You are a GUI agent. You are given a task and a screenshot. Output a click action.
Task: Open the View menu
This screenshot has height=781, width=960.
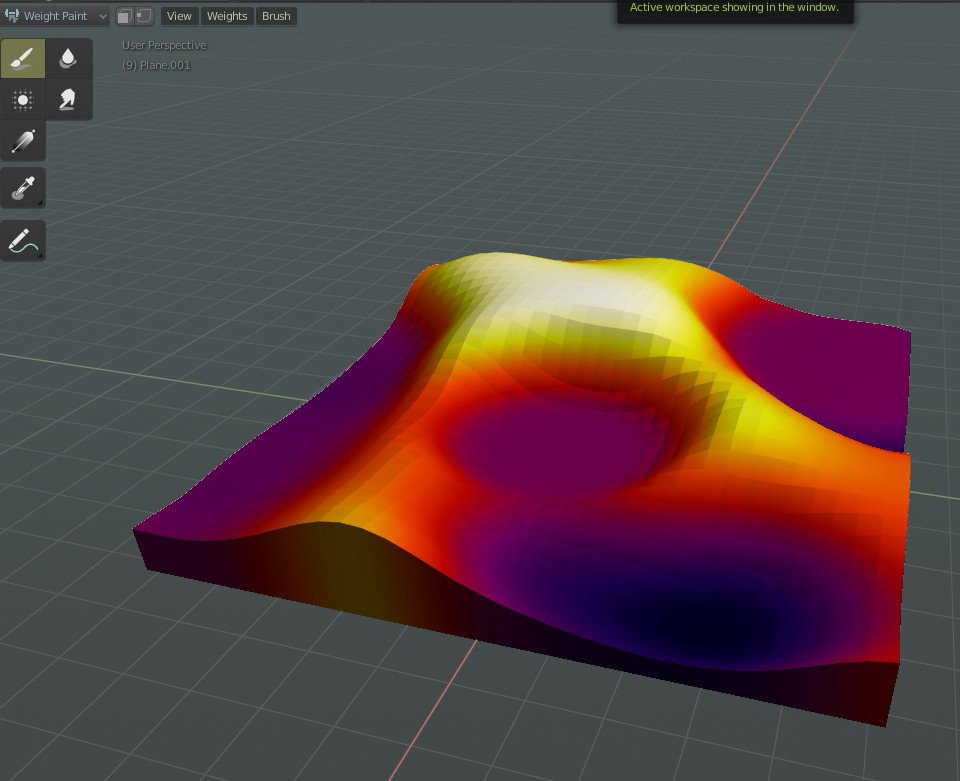pos(179,17)
